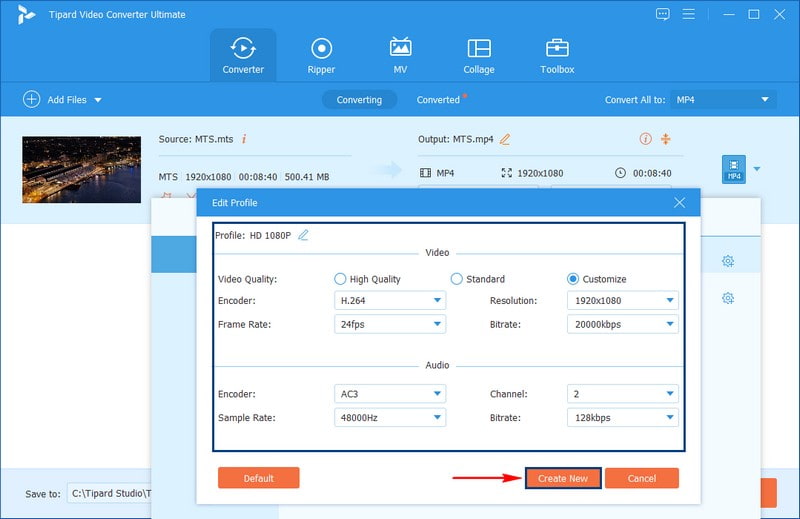Screen dimensions: 800x519
Task: Switch to the Ripper tab
Action: [321, 55]
